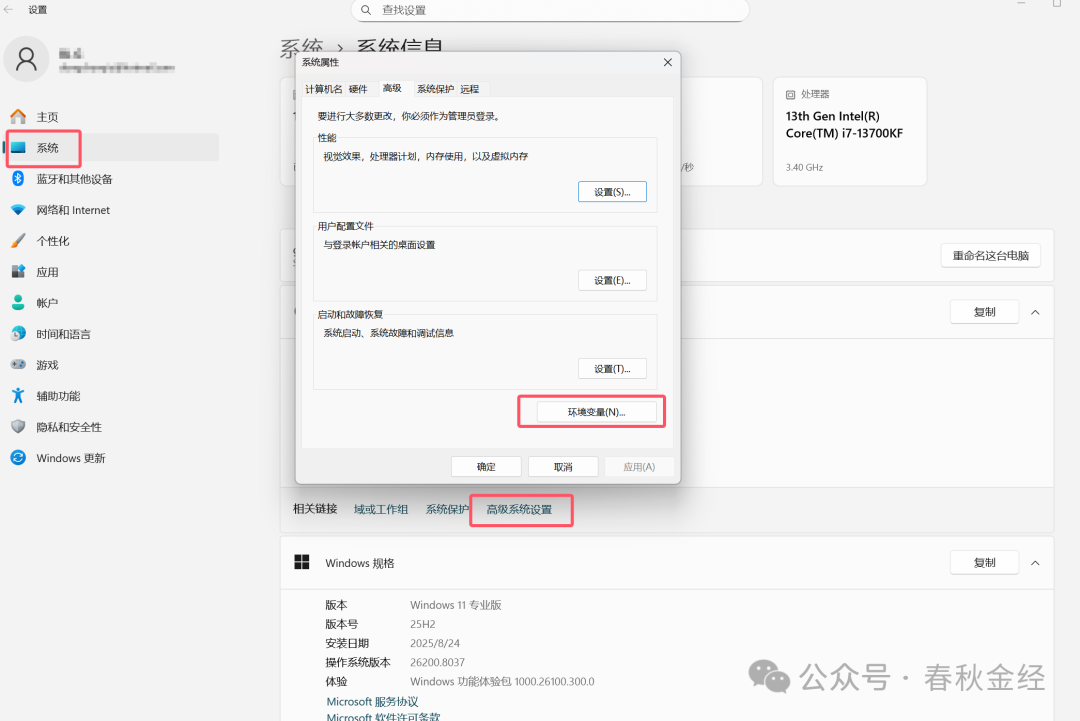Open Windows Update (Windows 更新) icon

18,458
